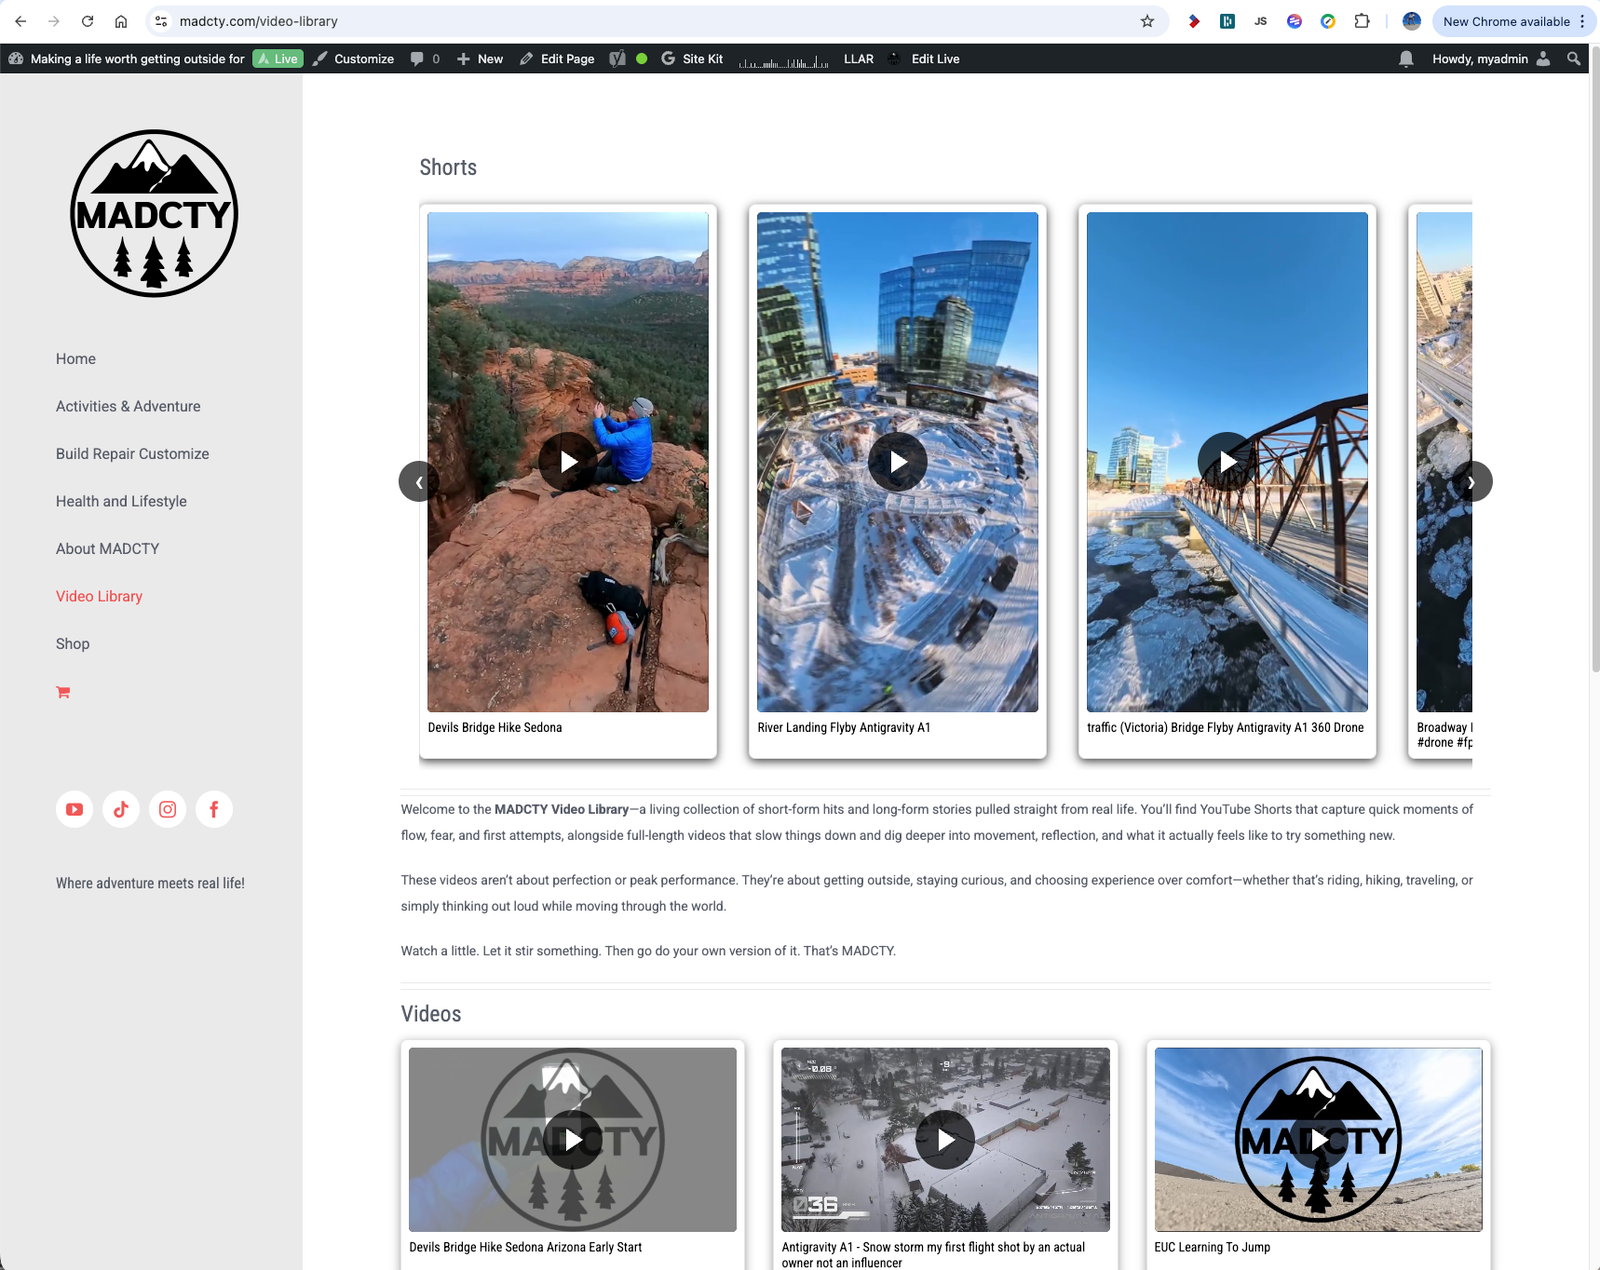The width and height of the screenshot is (1600, 1270).
Task: Open the Shop sidebar menu item
Action: pyautogui.click(x=73, y=644)
